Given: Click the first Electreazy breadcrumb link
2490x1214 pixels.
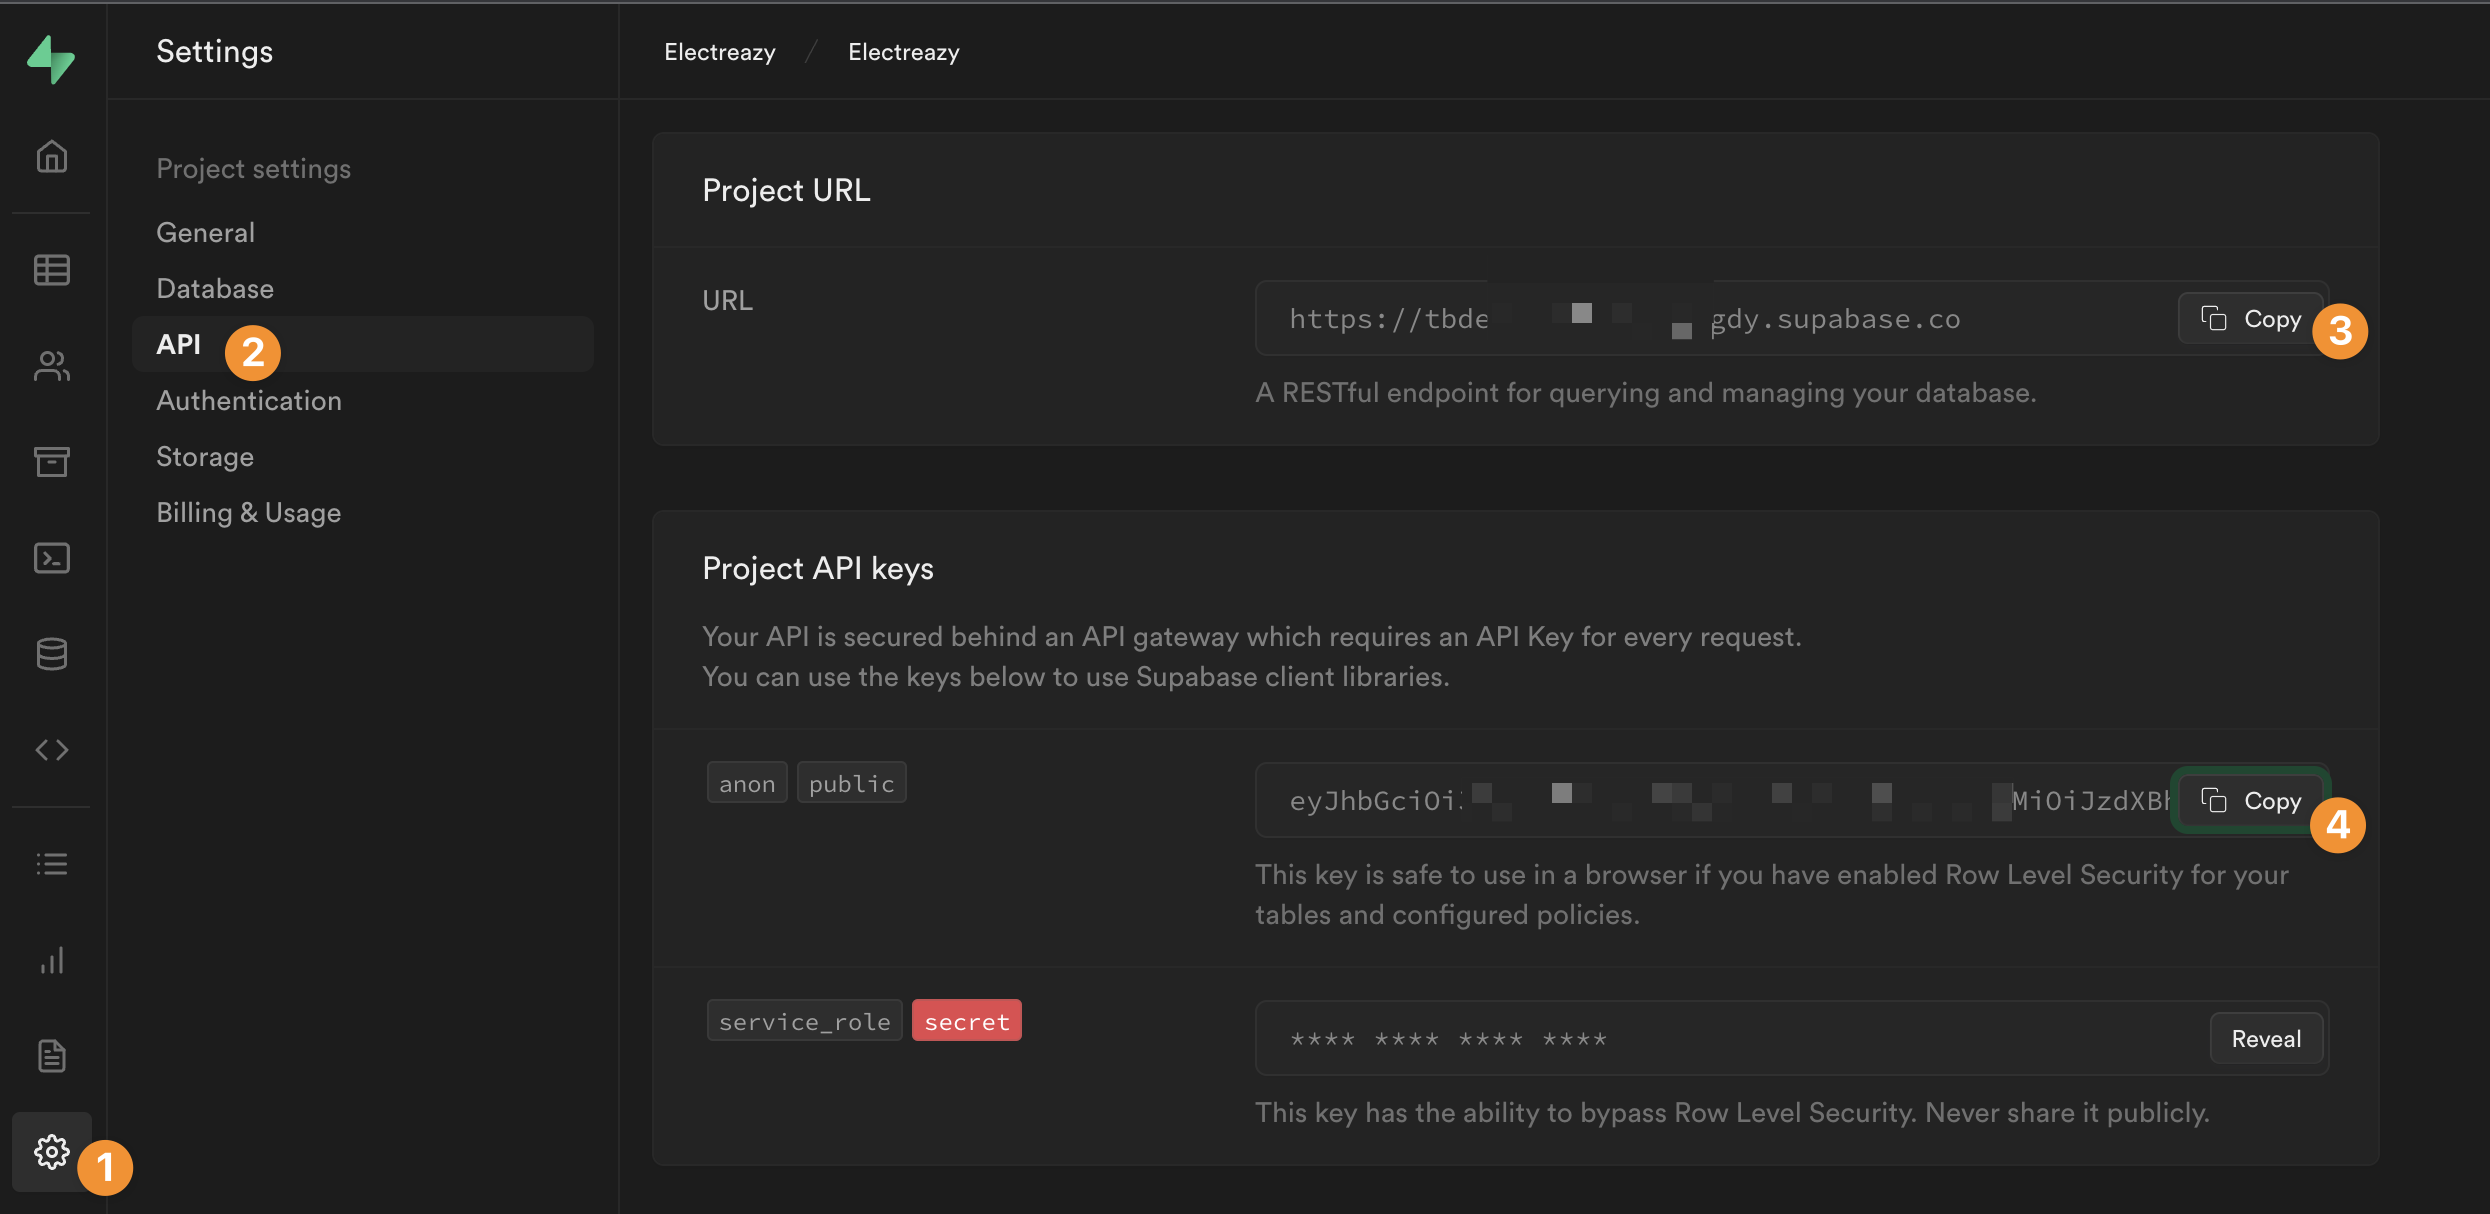Looking at the screenshot, I should click(720, 52).
